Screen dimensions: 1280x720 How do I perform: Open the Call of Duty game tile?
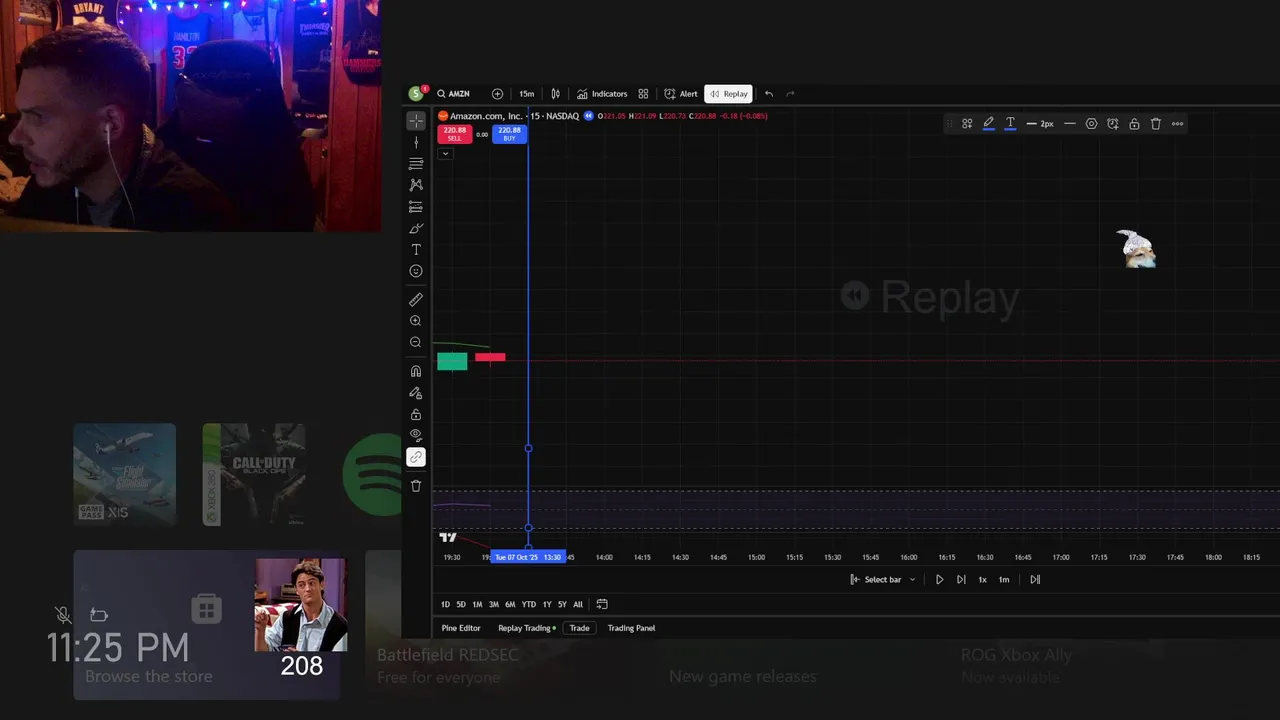pos(254,474)
